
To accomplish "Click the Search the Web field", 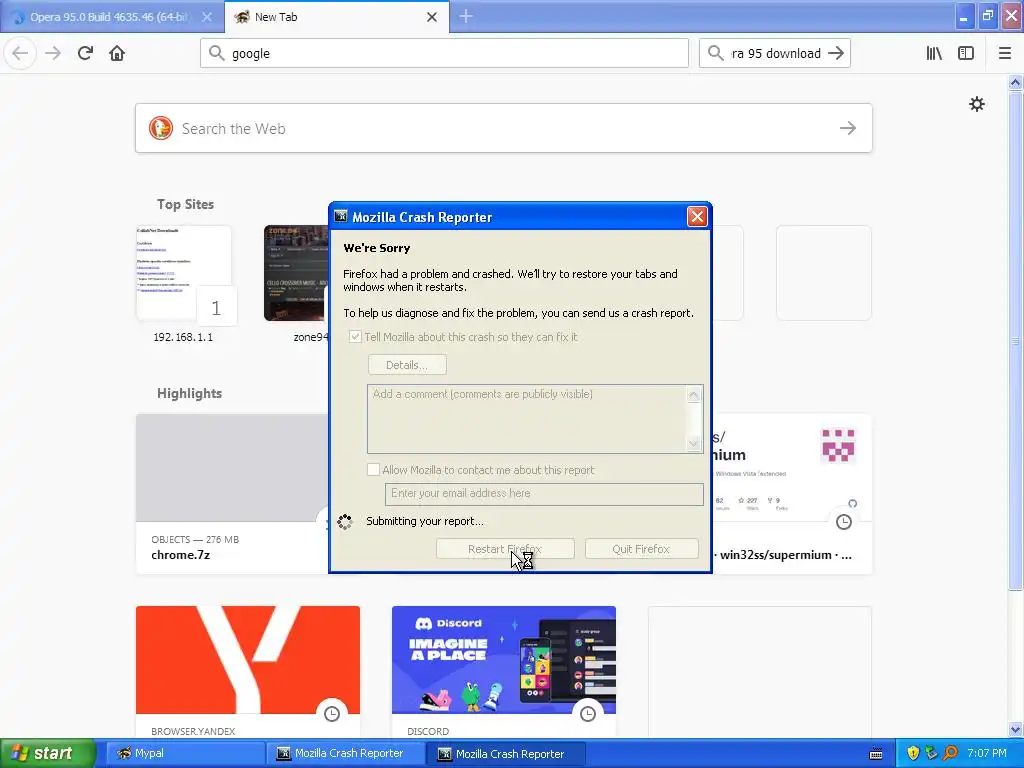I will click(x=504, y=128).
